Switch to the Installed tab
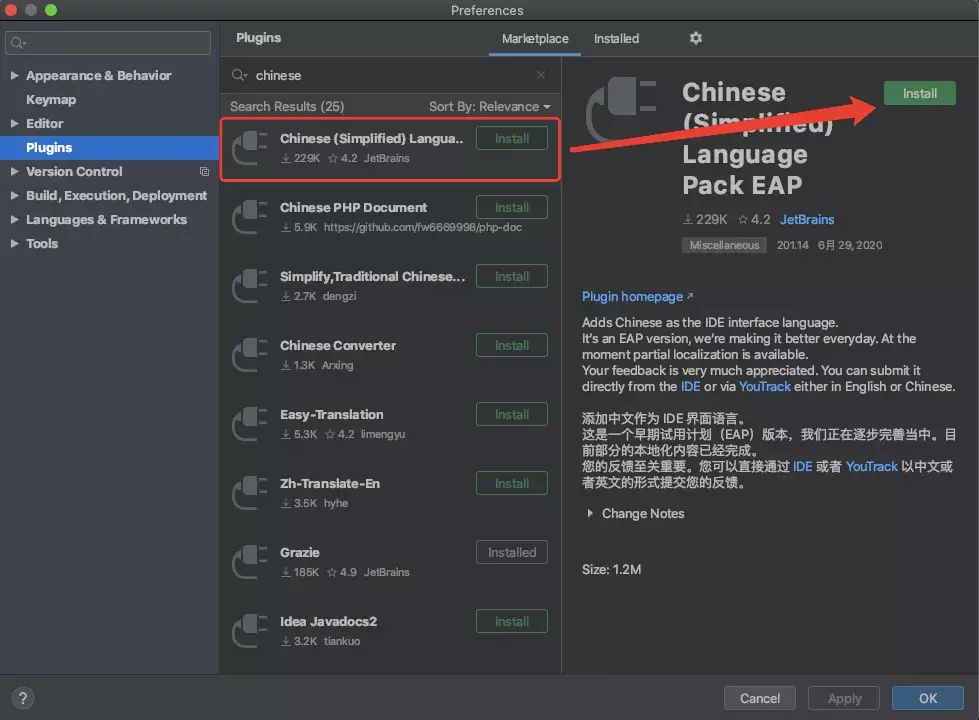Viewport: 979px width, 720px height. click(616, 39)
